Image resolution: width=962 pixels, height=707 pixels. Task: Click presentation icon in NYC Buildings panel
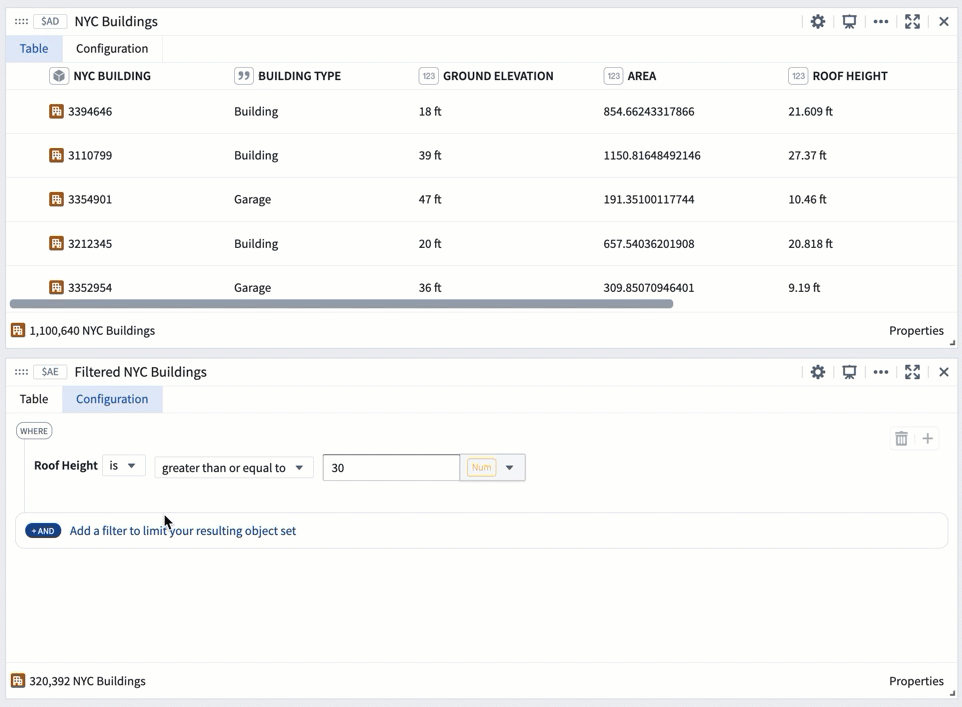[849, 21]
